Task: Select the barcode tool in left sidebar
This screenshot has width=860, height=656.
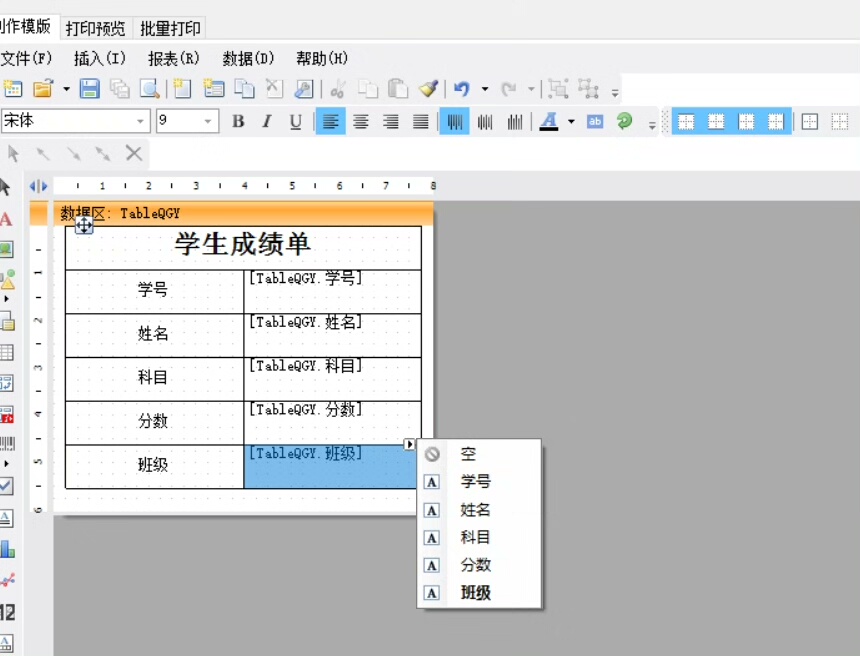Action: click(x=6, y=443)
